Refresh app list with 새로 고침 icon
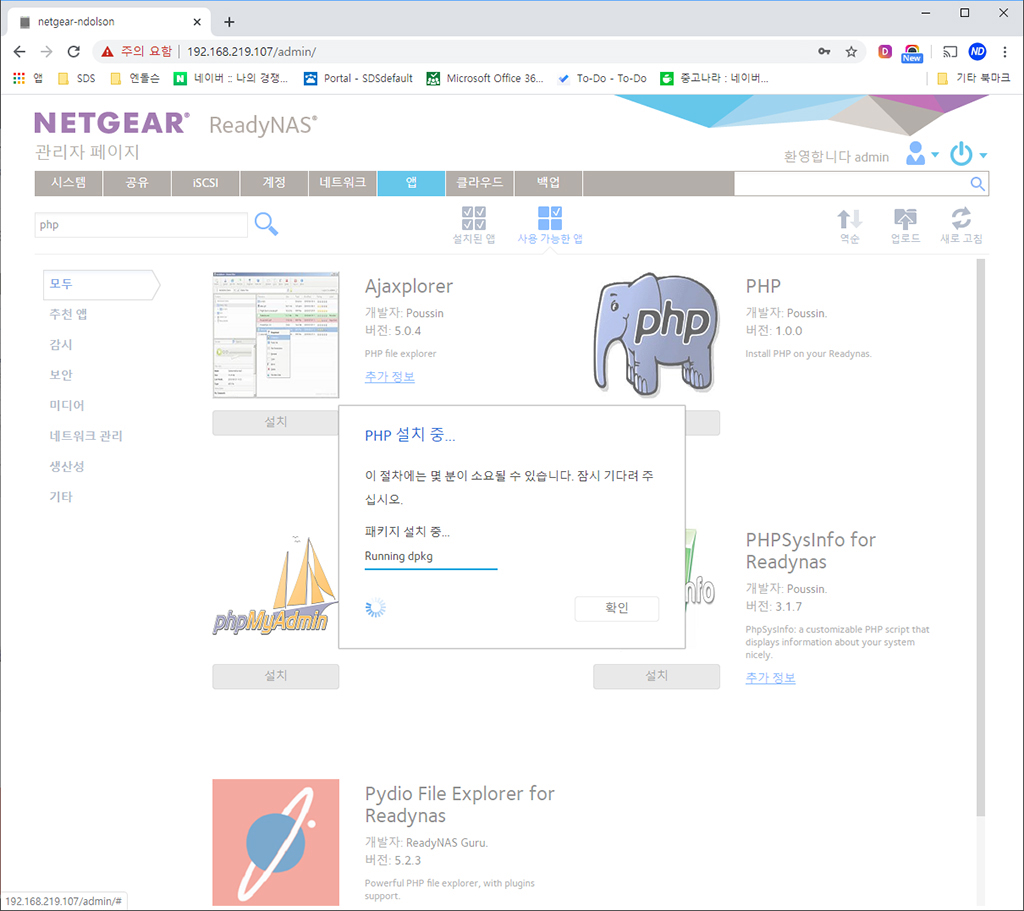 pyautogui.click(x=961, y=218)
